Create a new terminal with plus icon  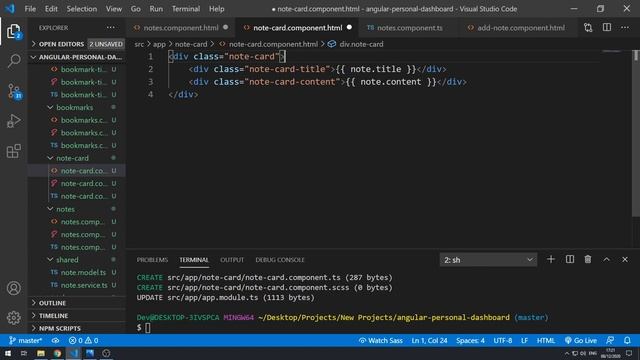[x=551, y=260]
